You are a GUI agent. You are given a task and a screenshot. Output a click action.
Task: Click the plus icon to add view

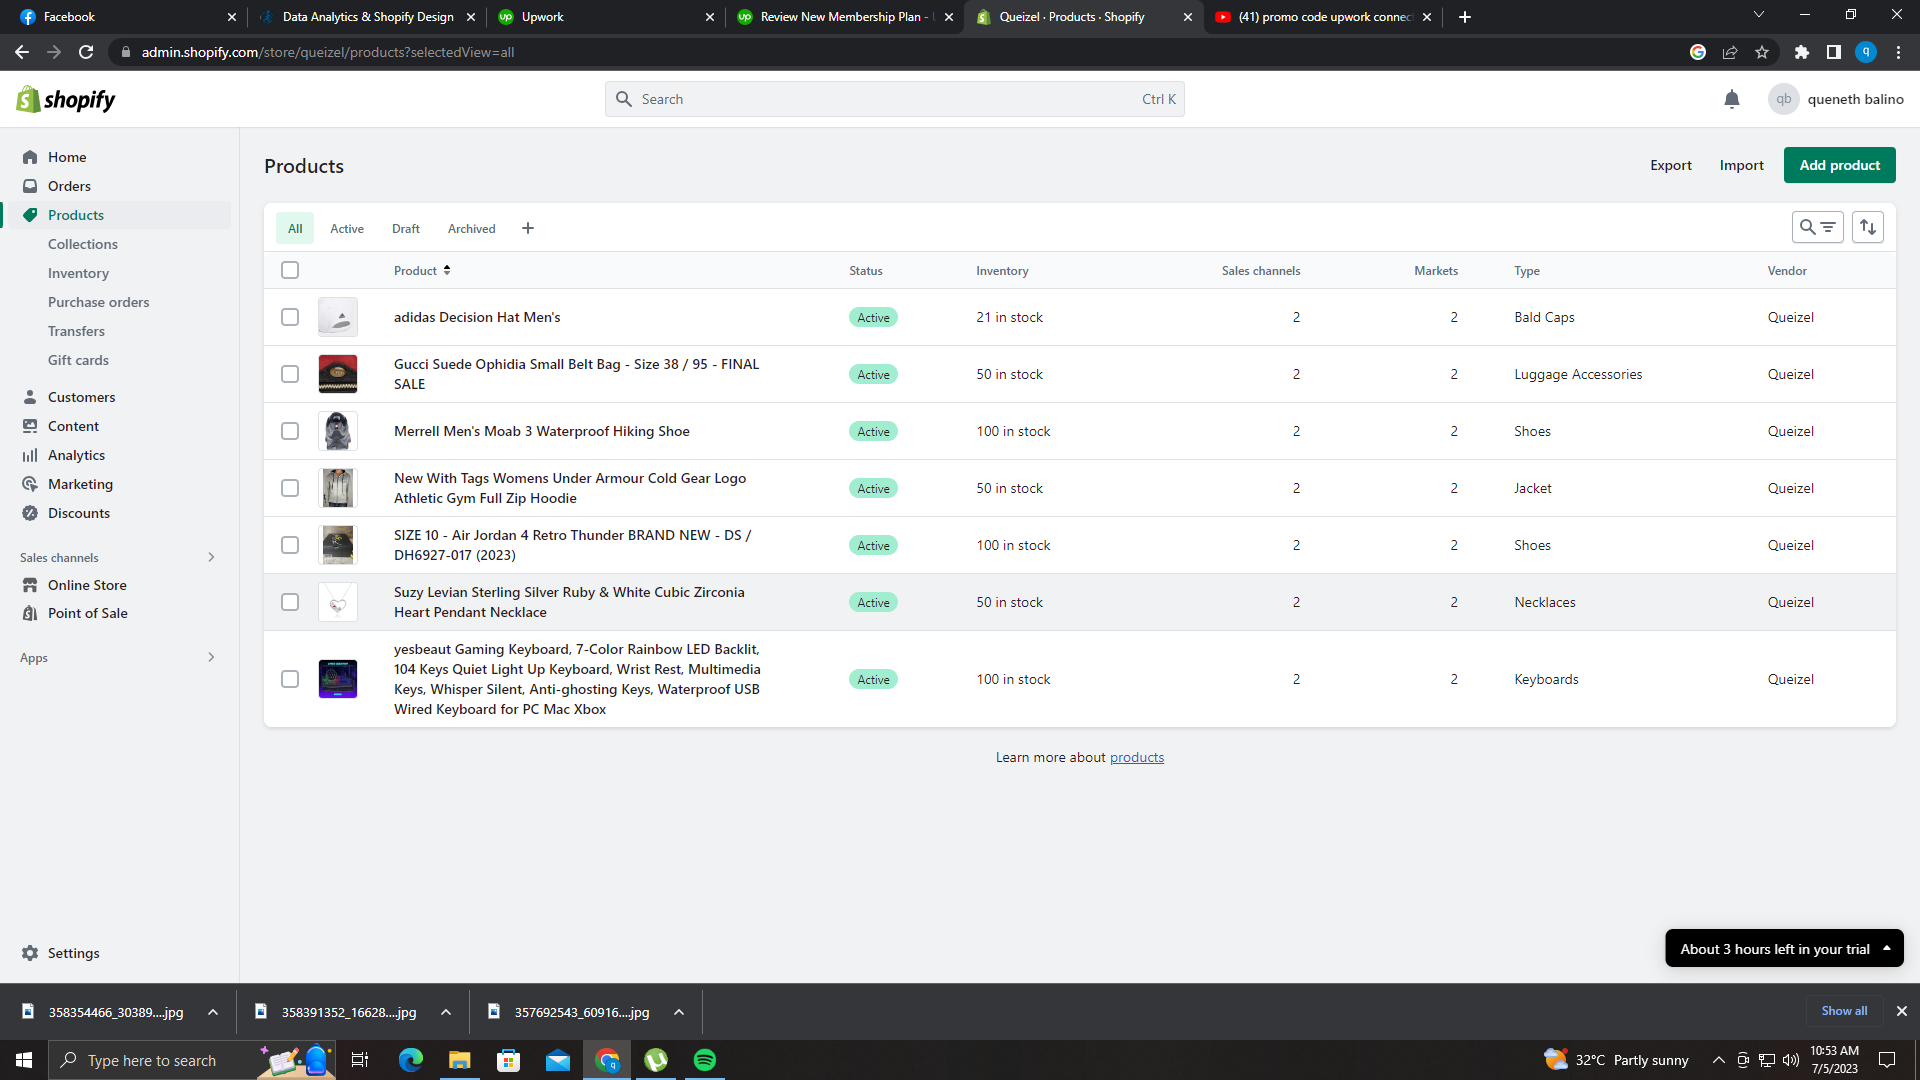tap(528, 228)
